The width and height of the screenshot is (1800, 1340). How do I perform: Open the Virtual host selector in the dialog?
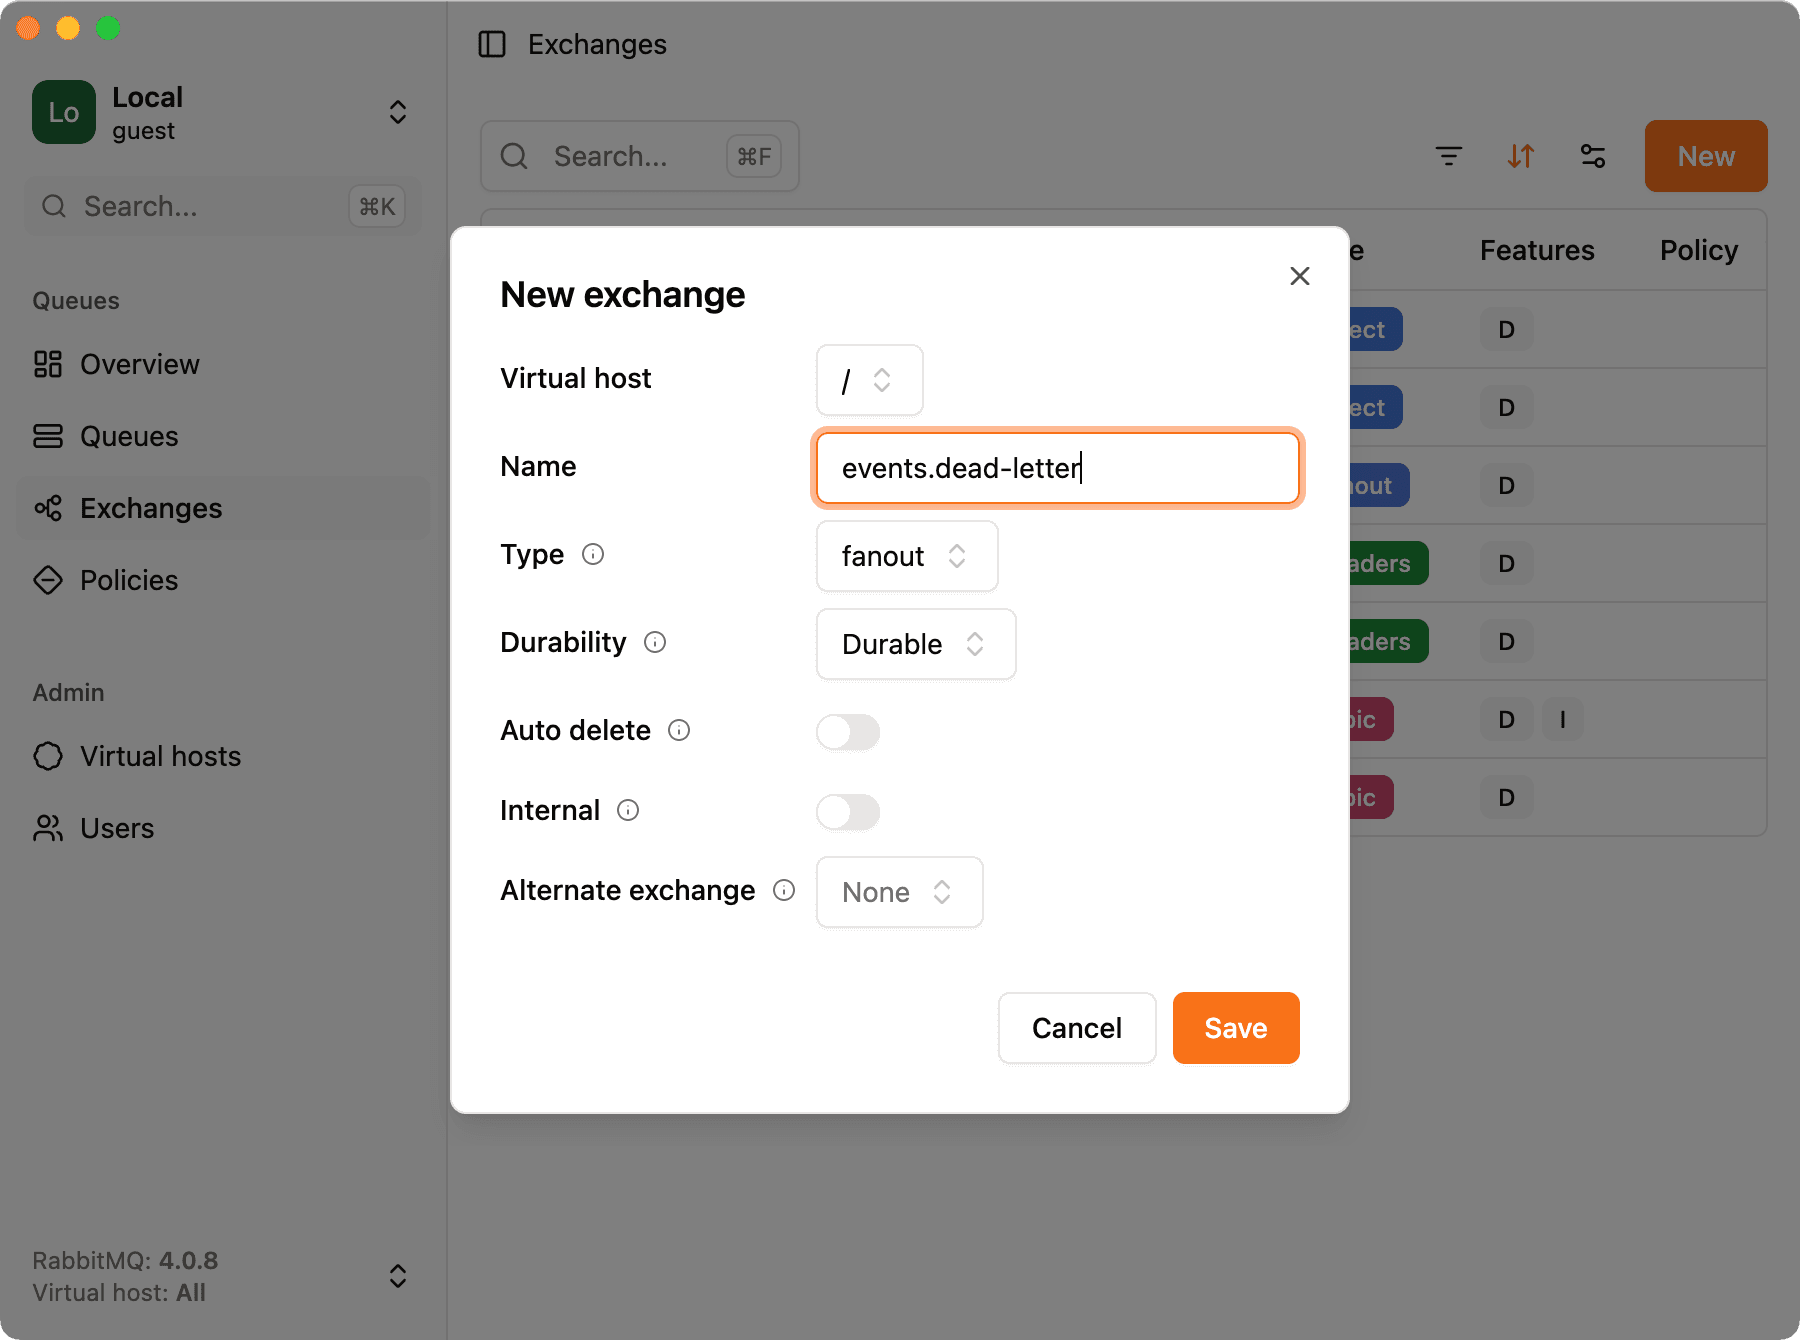tap(869, 380)
